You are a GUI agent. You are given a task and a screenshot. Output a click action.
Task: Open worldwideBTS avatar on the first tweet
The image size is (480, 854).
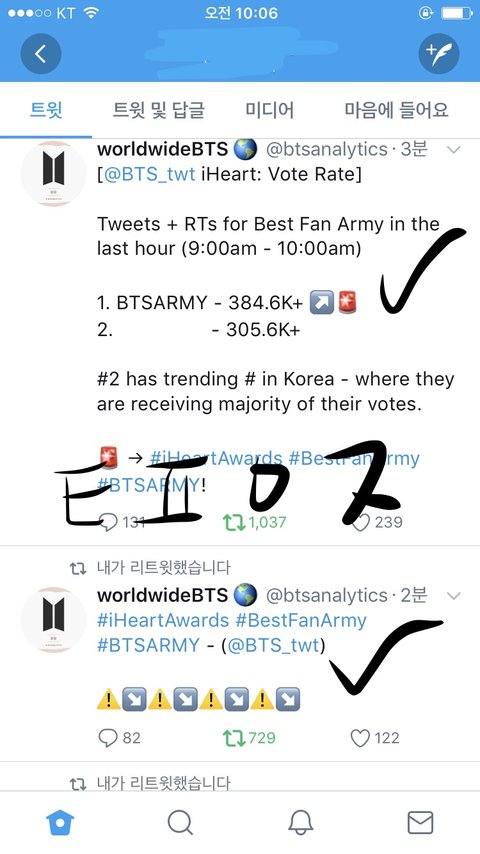click(53, 173)
